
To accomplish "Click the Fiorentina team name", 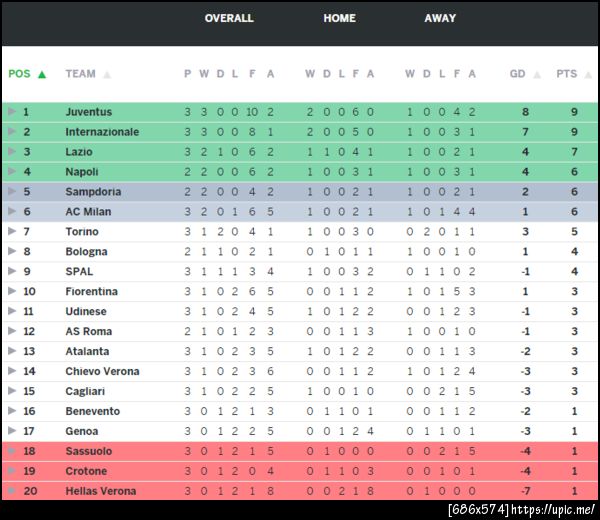I will (x=91, y=292).
